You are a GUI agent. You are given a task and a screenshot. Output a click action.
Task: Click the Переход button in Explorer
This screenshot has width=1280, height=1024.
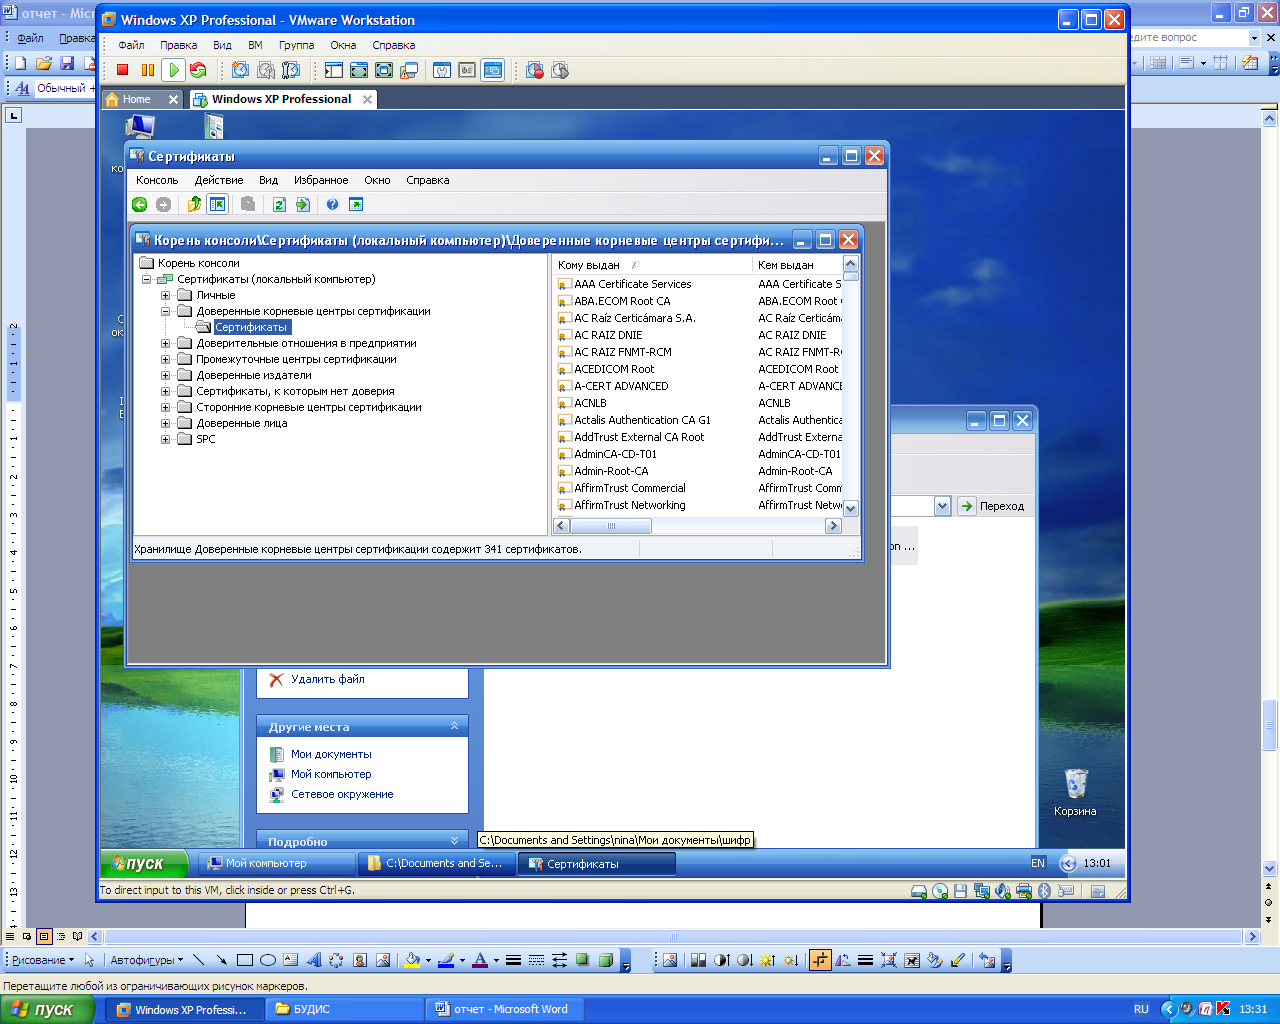click(x=992, y=506)
